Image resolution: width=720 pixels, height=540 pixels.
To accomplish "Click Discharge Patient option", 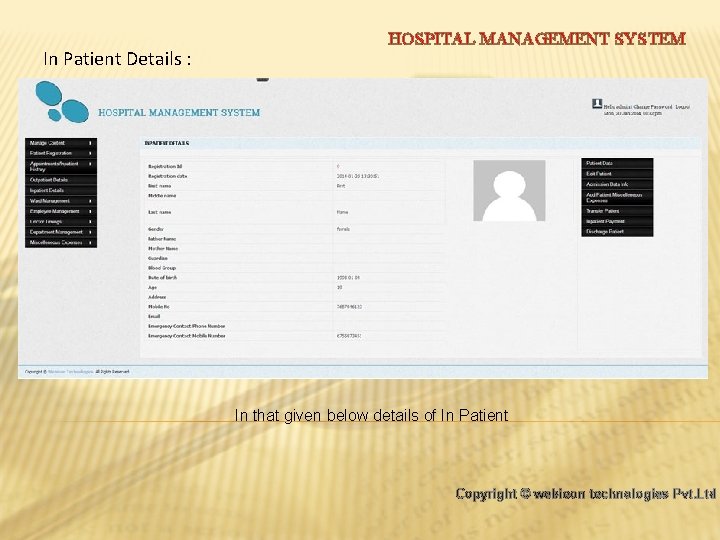I will [617, 232].
